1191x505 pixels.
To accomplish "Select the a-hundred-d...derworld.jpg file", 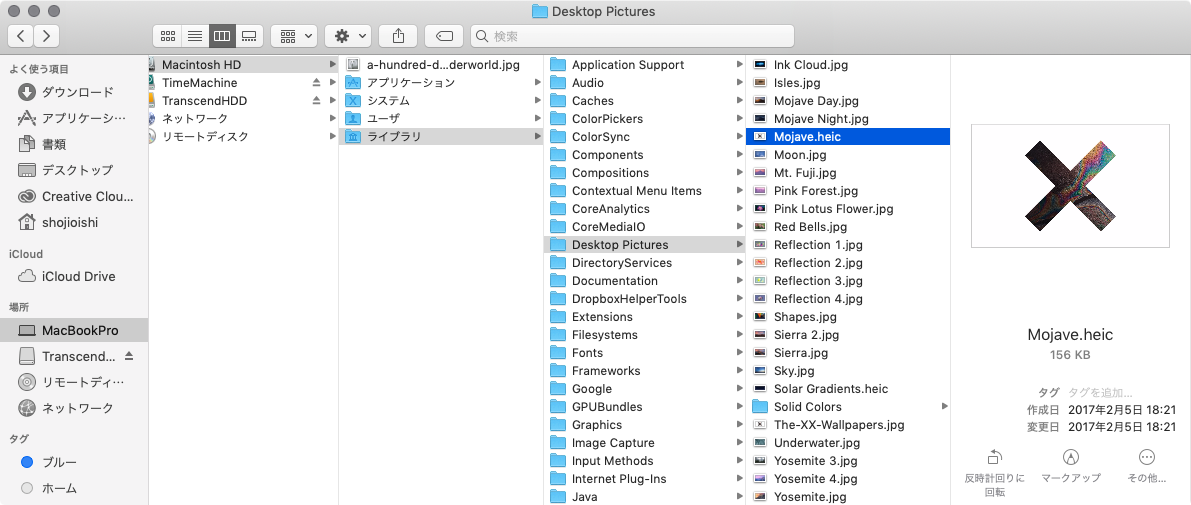I will click(x=441, y=65).
